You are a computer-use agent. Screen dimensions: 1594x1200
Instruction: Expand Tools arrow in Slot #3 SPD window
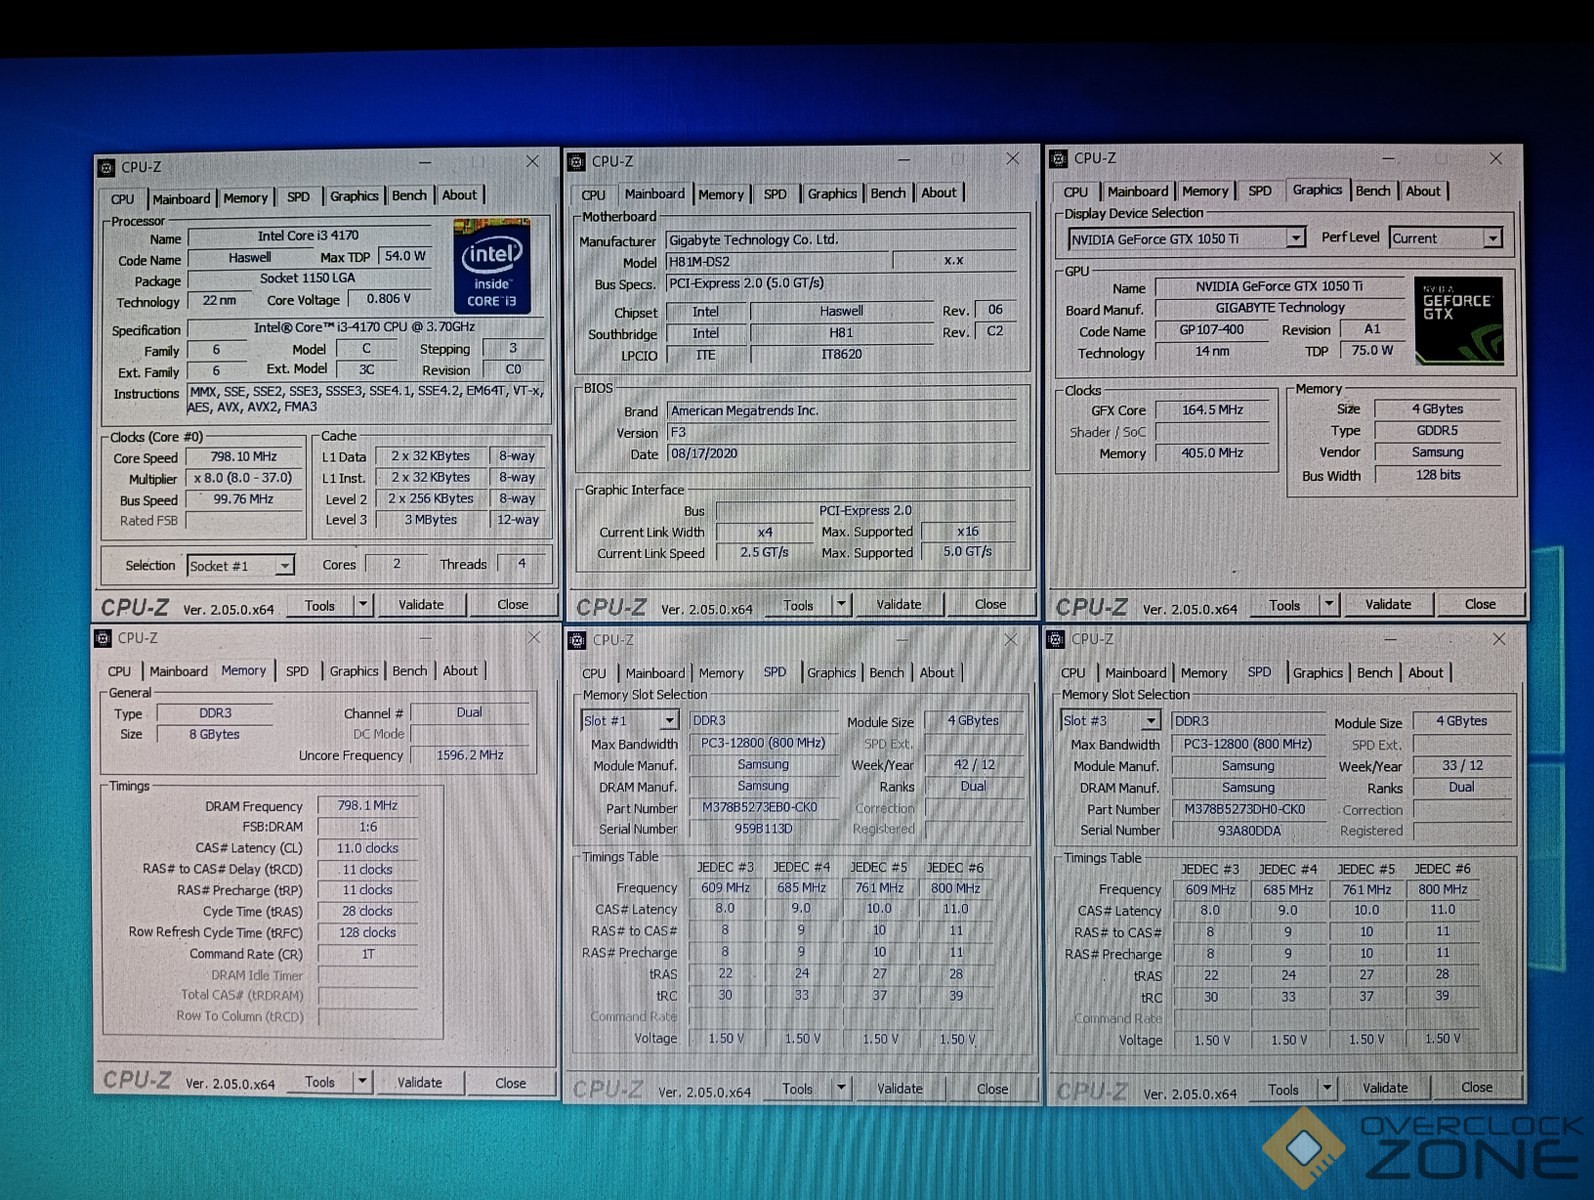(x=1327, y=1088)
